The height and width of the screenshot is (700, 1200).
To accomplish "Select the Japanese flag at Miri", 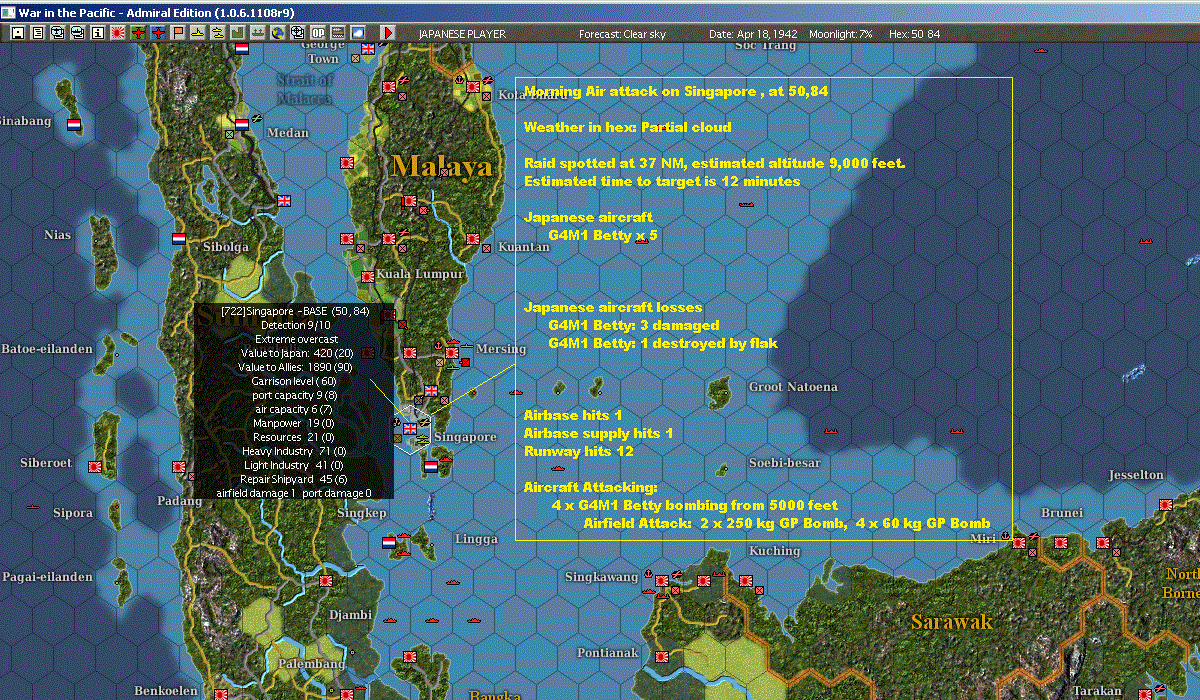I will [1018, 542].
